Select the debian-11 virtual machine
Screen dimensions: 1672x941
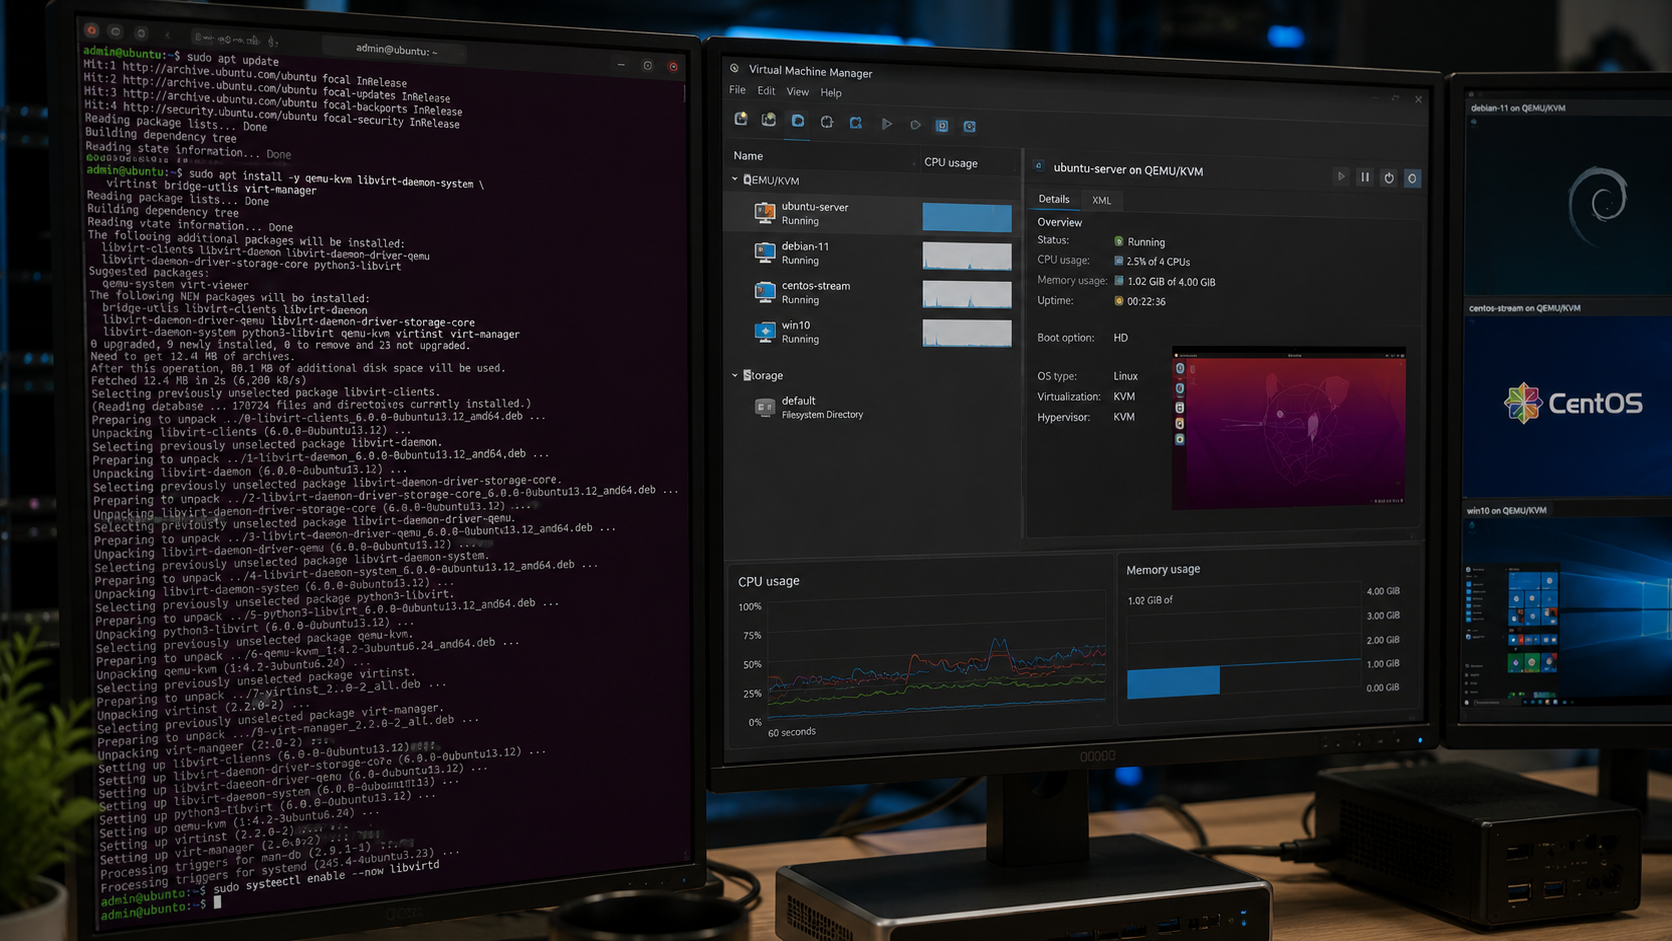click(870, 253)
